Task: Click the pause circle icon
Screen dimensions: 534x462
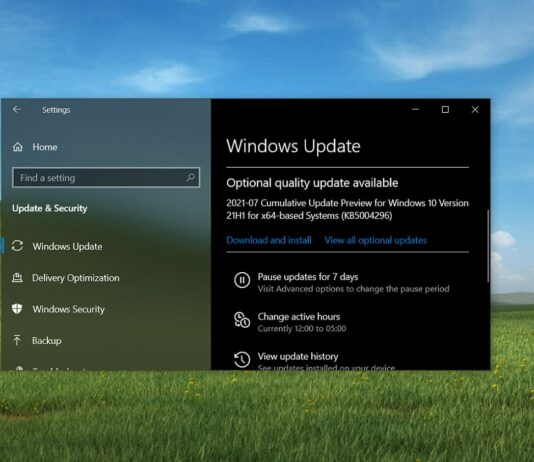Action: click(x=242, y=280)
